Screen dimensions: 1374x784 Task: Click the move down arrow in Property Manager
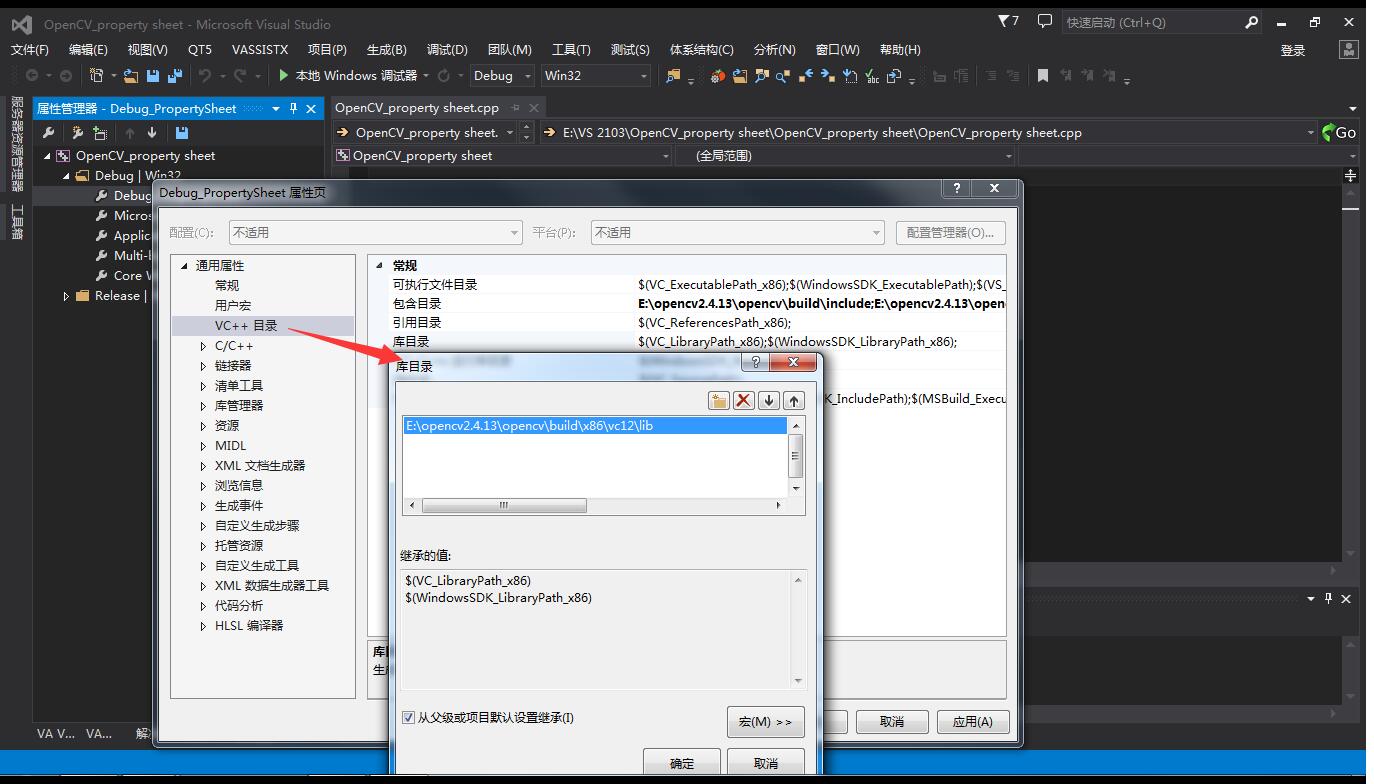(x=152, y=132)
